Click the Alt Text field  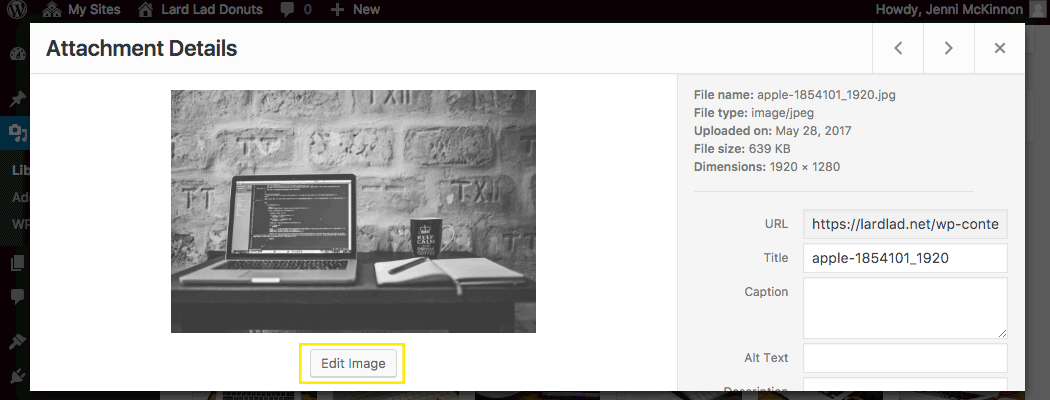(x=905, y=358)
